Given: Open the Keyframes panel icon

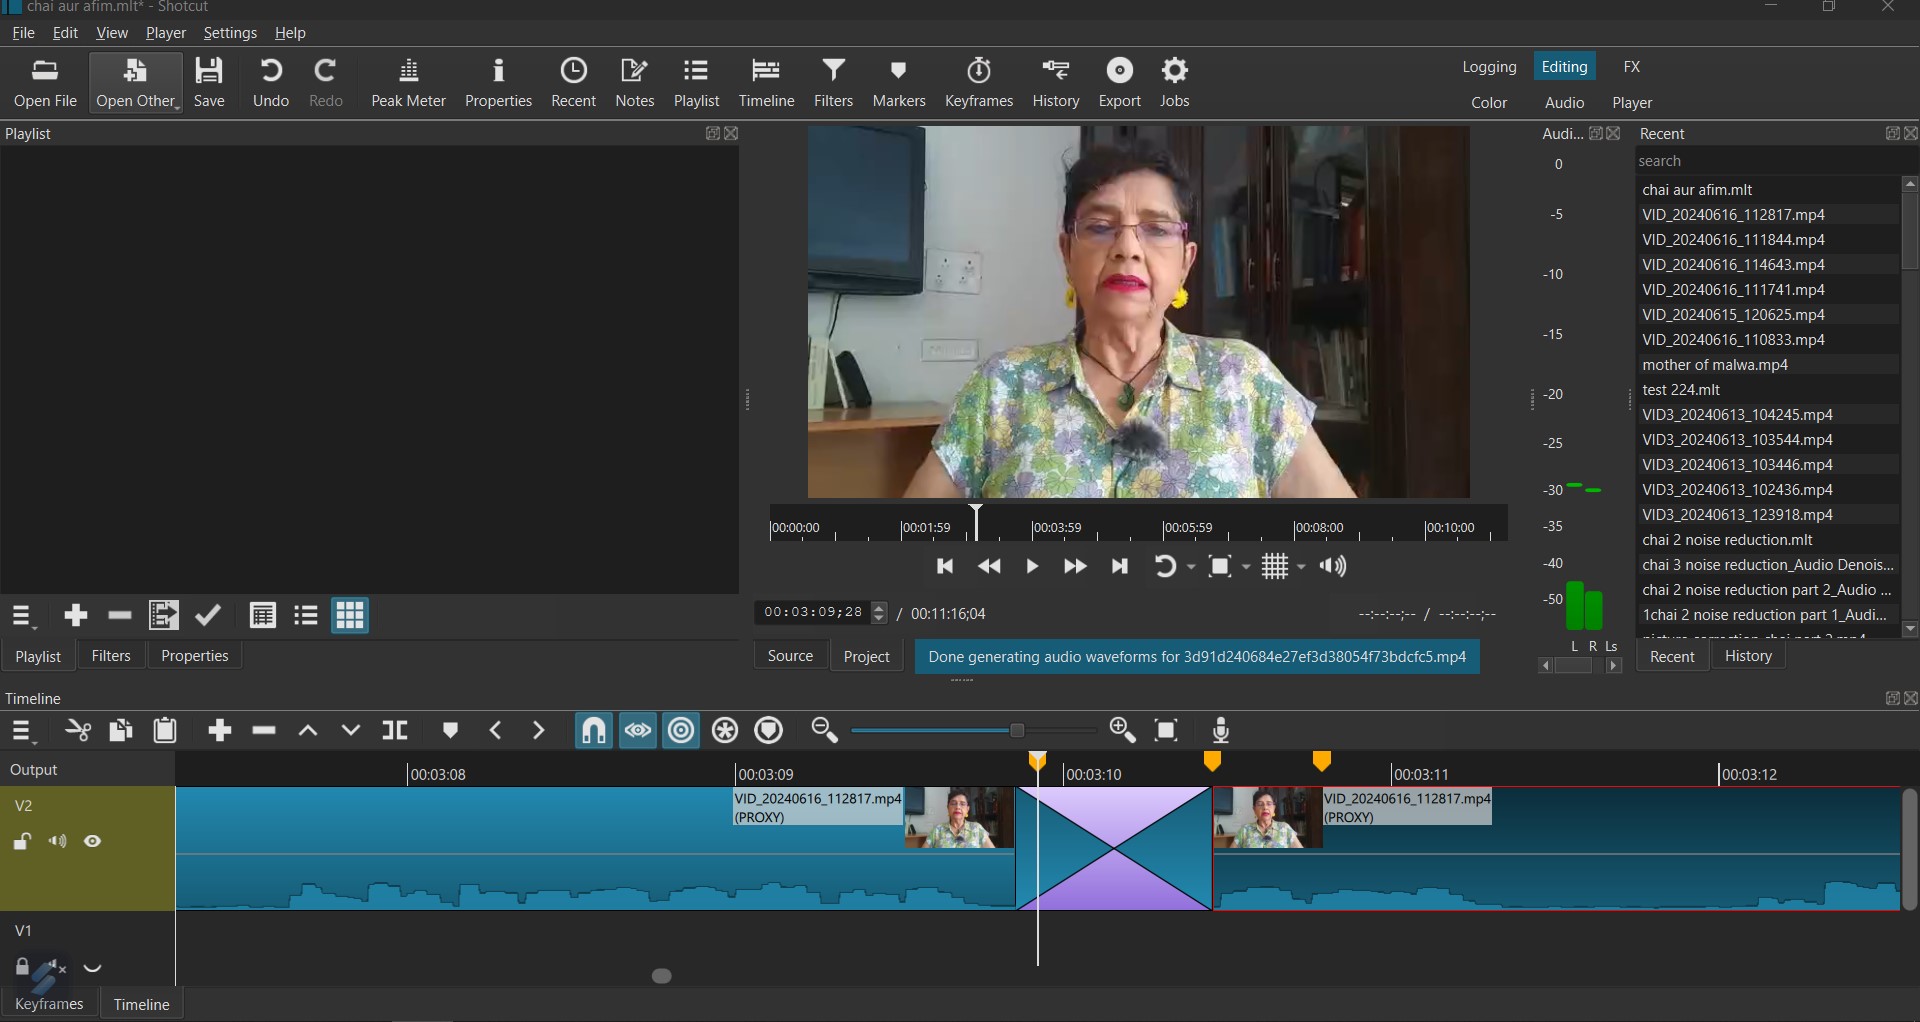Looking at the screenshot, I should [978, 82].
